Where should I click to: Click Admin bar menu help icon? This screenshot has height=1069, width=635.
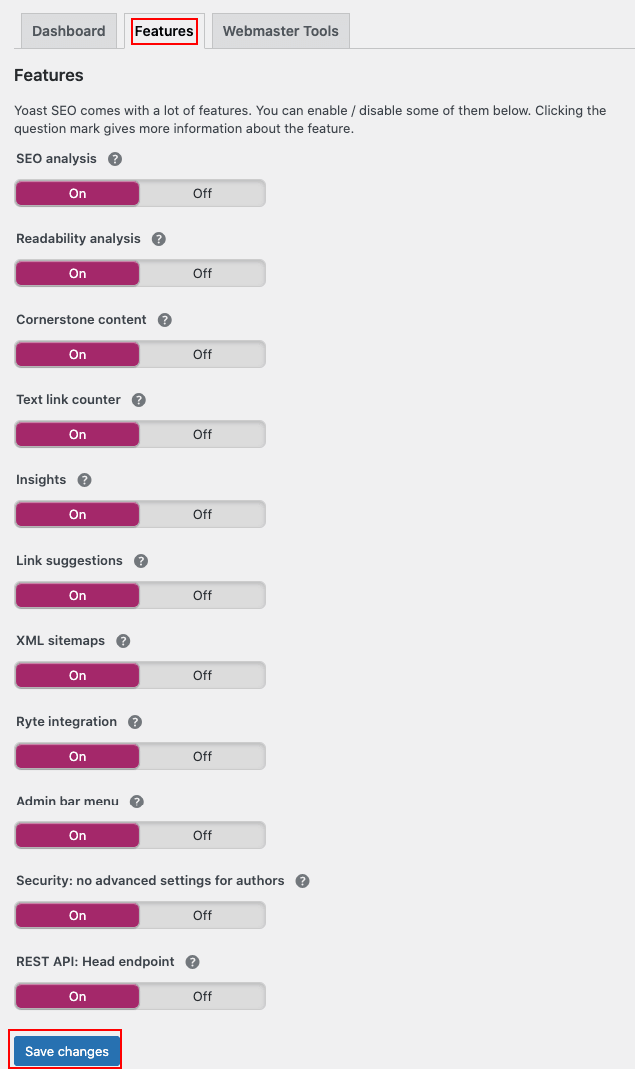pos(137,802)
